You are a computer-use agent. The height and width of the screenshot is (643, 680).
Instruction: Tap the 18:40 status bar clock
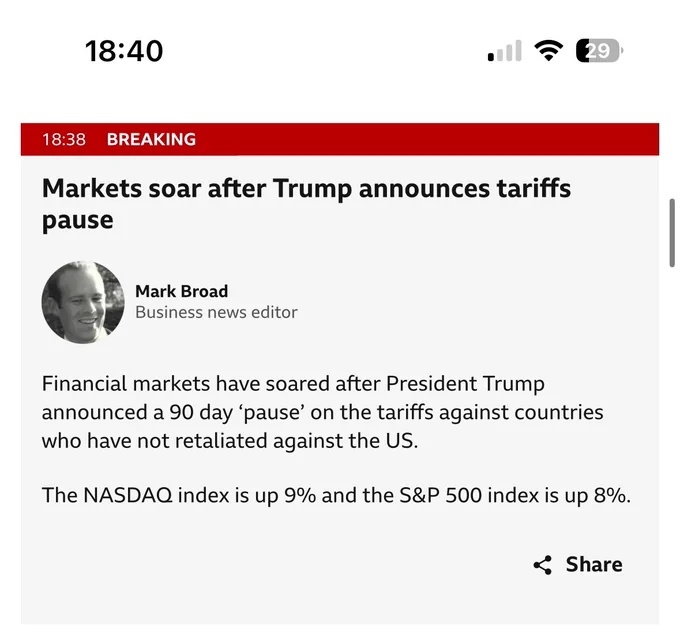pos(124,51)
